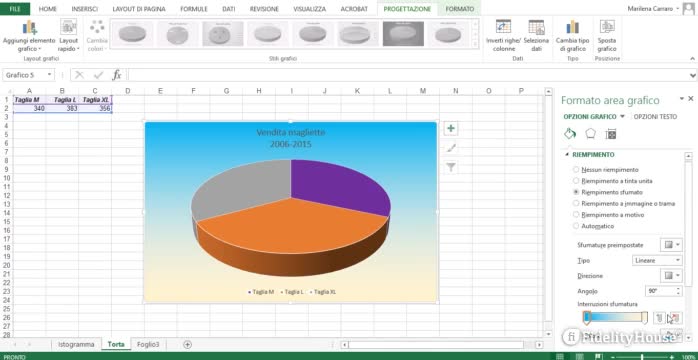The width and height of the screenshot is (698, 360).
Task: Select the Effetti pentagon icon in format pane
Action: pyautogui.click(x=590, y=133)
